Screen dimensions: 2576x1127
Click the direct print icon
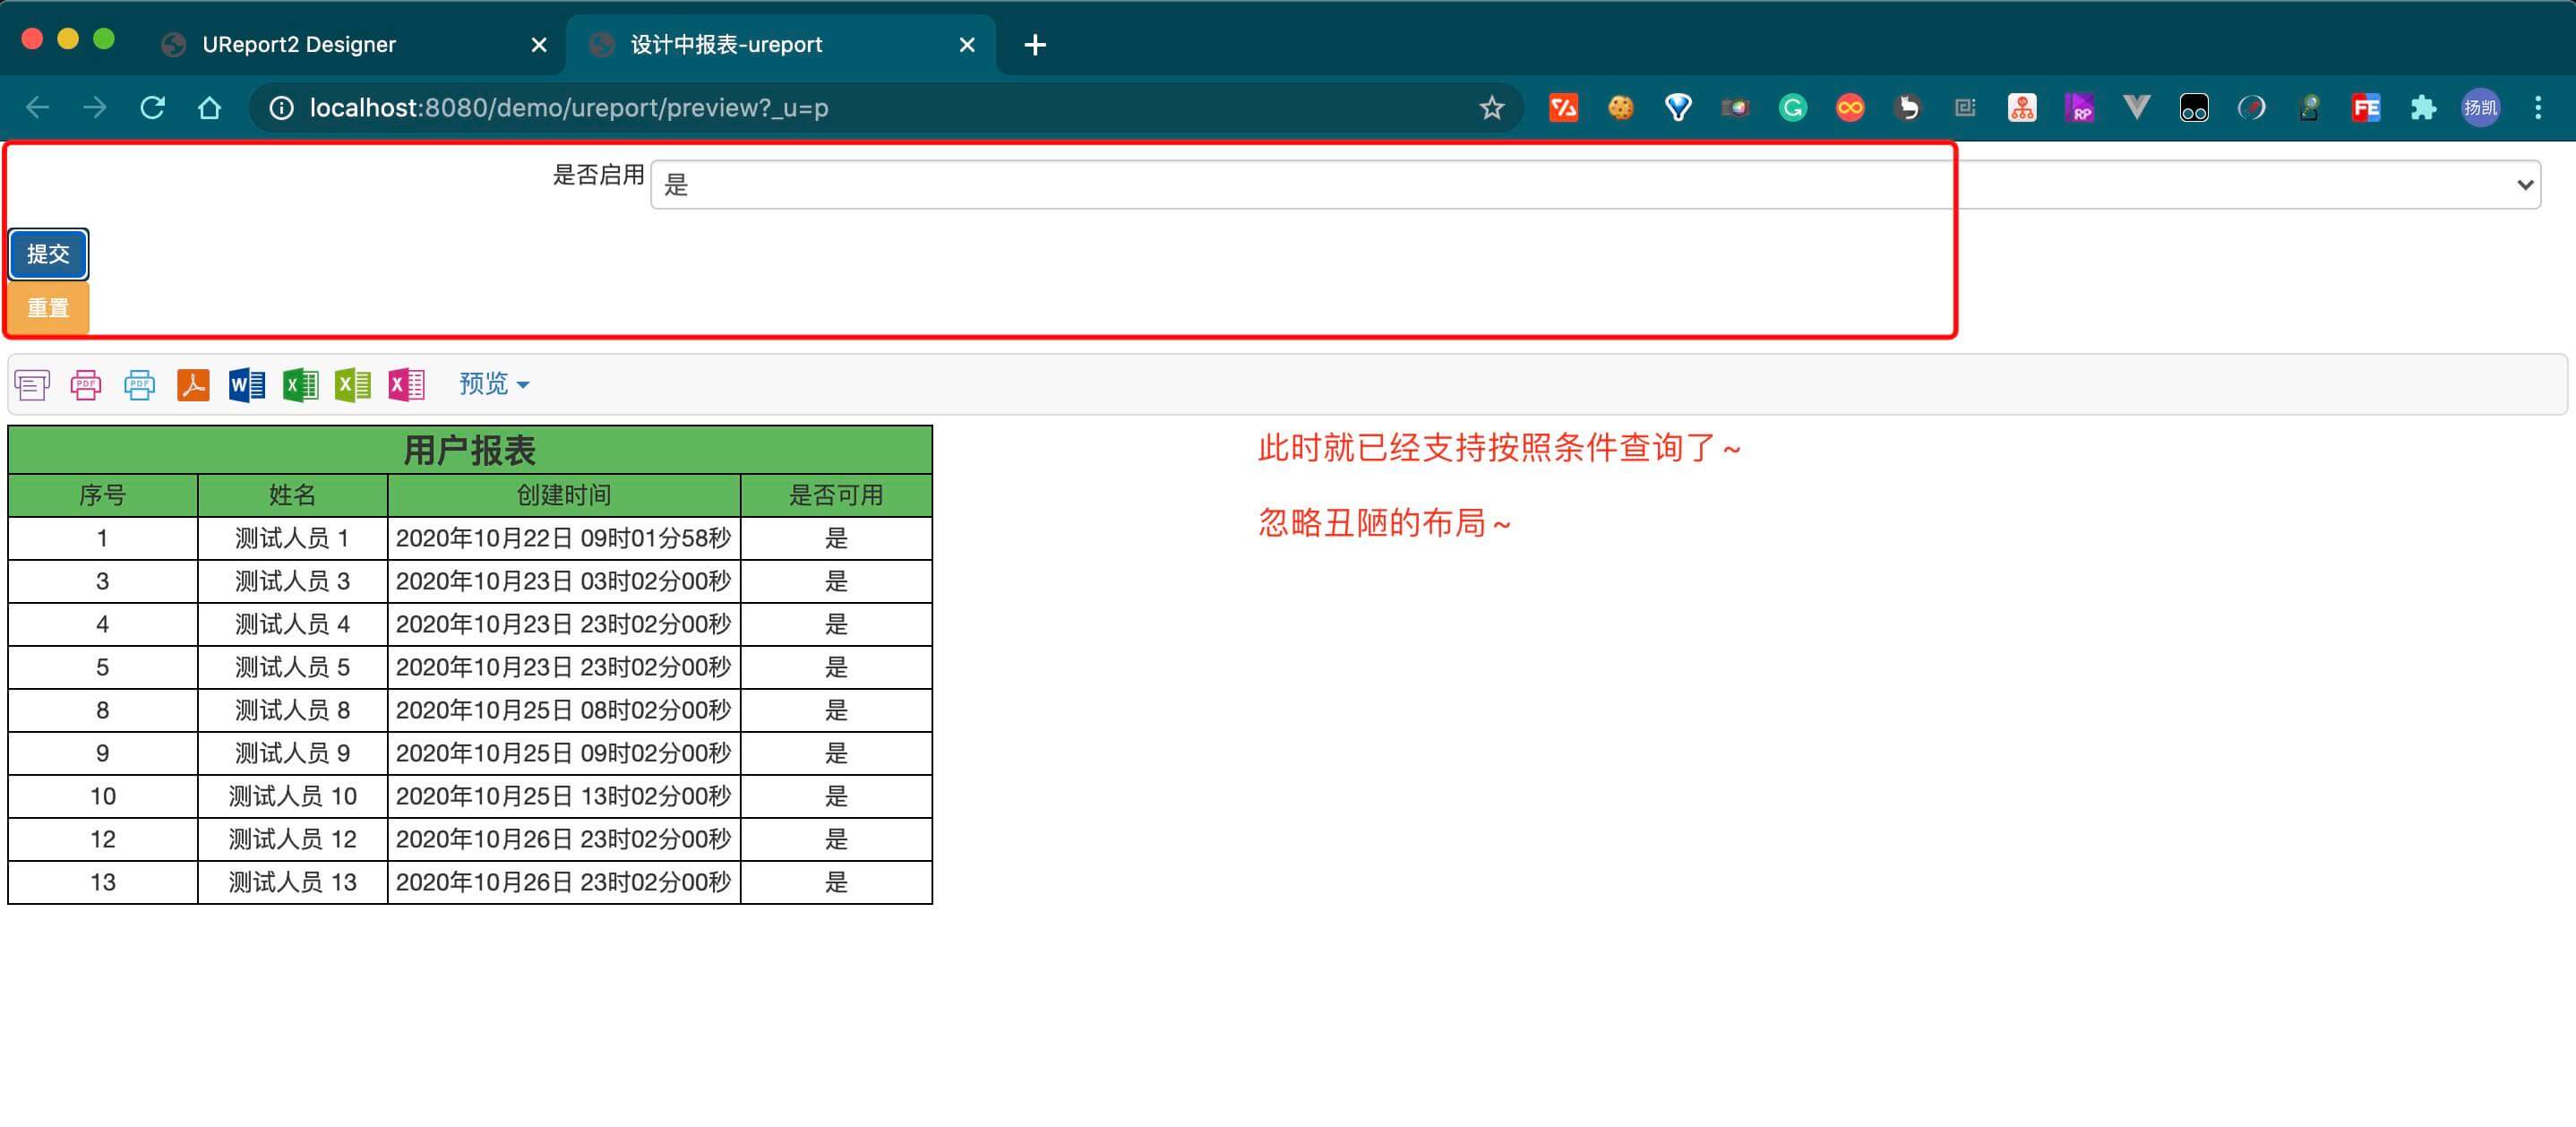click(x=32, y=384)
